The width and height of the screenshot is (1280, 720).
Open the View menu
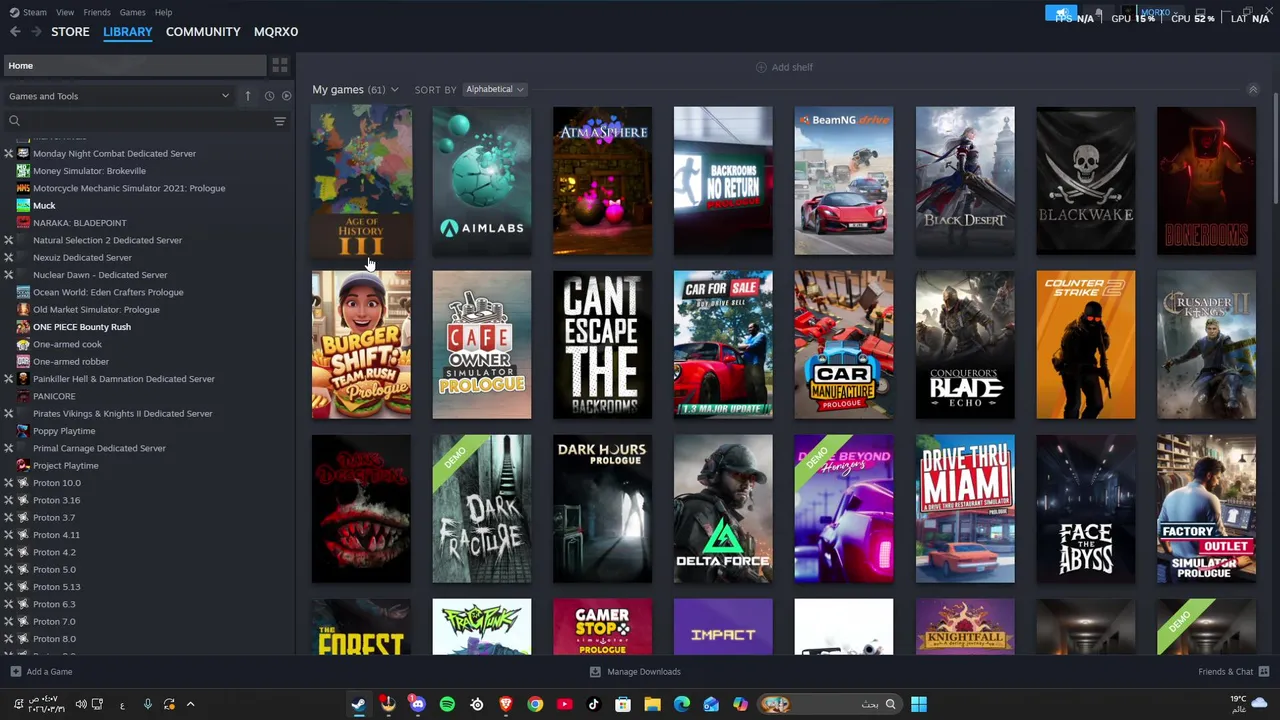(65, 12)
